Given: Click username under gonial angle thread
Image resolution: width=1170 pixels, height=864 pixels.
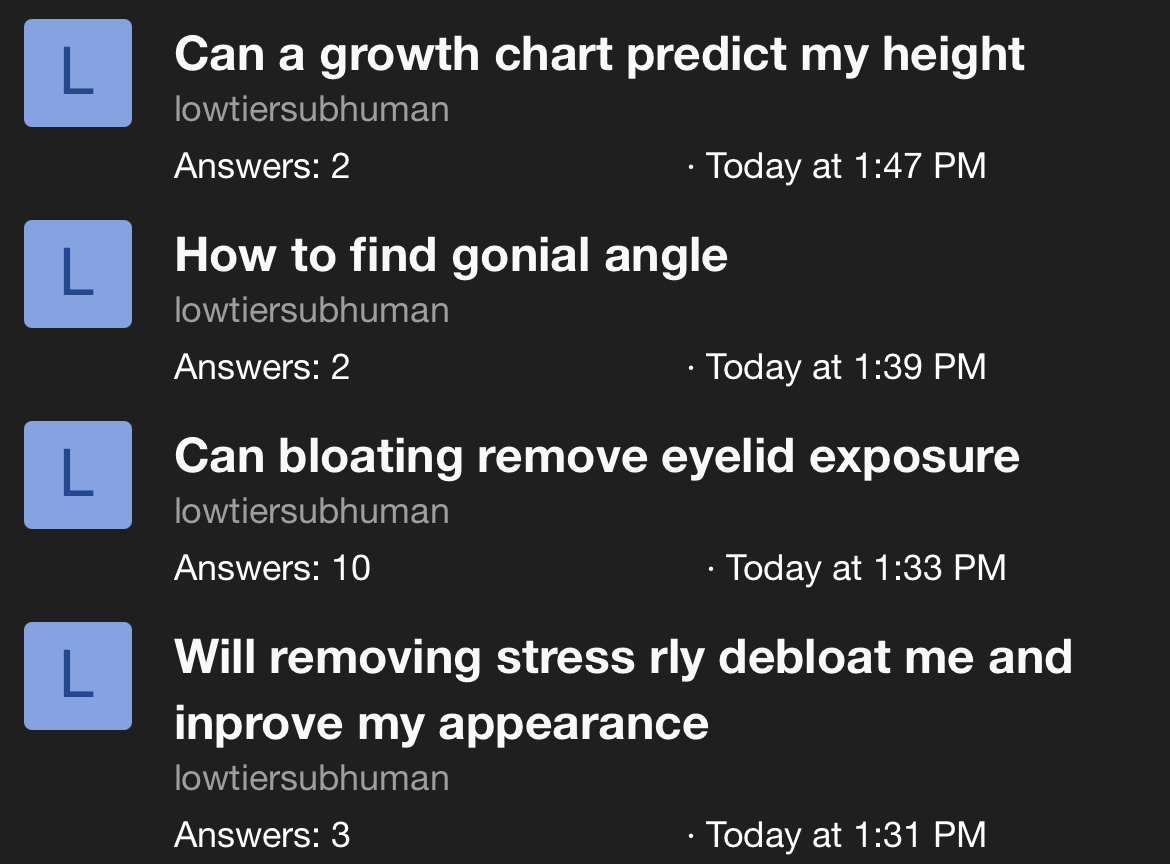Looking at the screenshot, I should pos(312,310).
